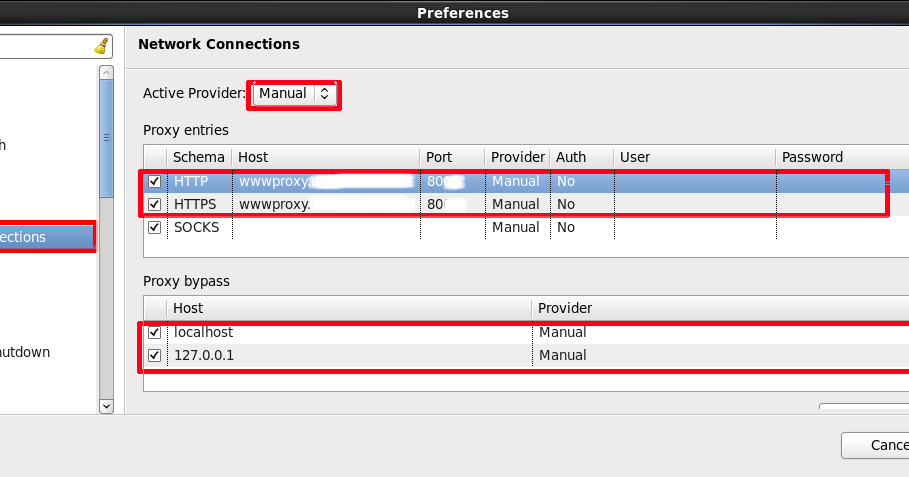Click the preferences filter text field
Screen dimensions: 909x477
(46, 46)
